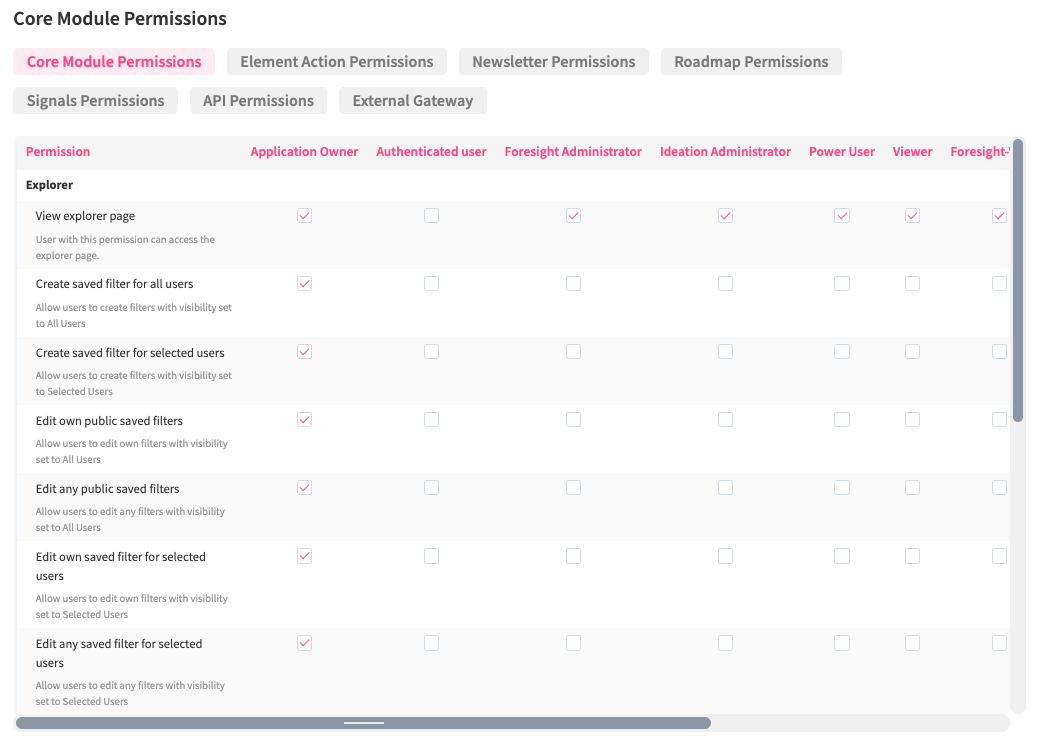Screen dimensions: 1038x740
Task: Disable Create saved filter for all users for Application Owner
Action: point(305,284)
